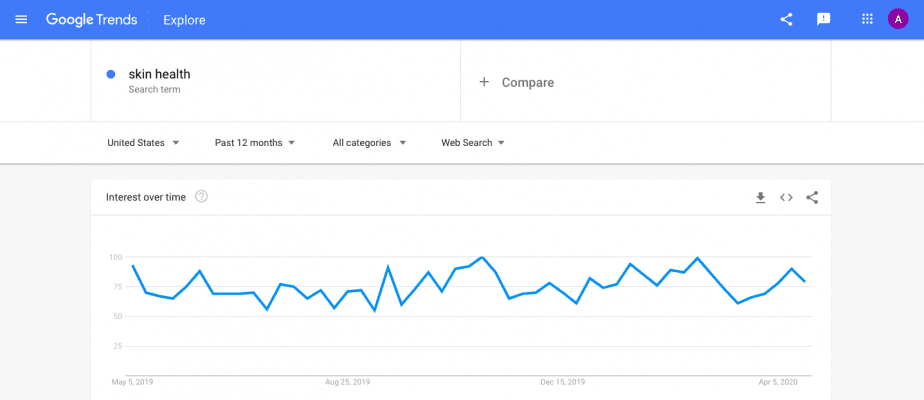The height and width of the screenshot is (400, 924).
Task: Open the send feedback icon
Action: 823,19
